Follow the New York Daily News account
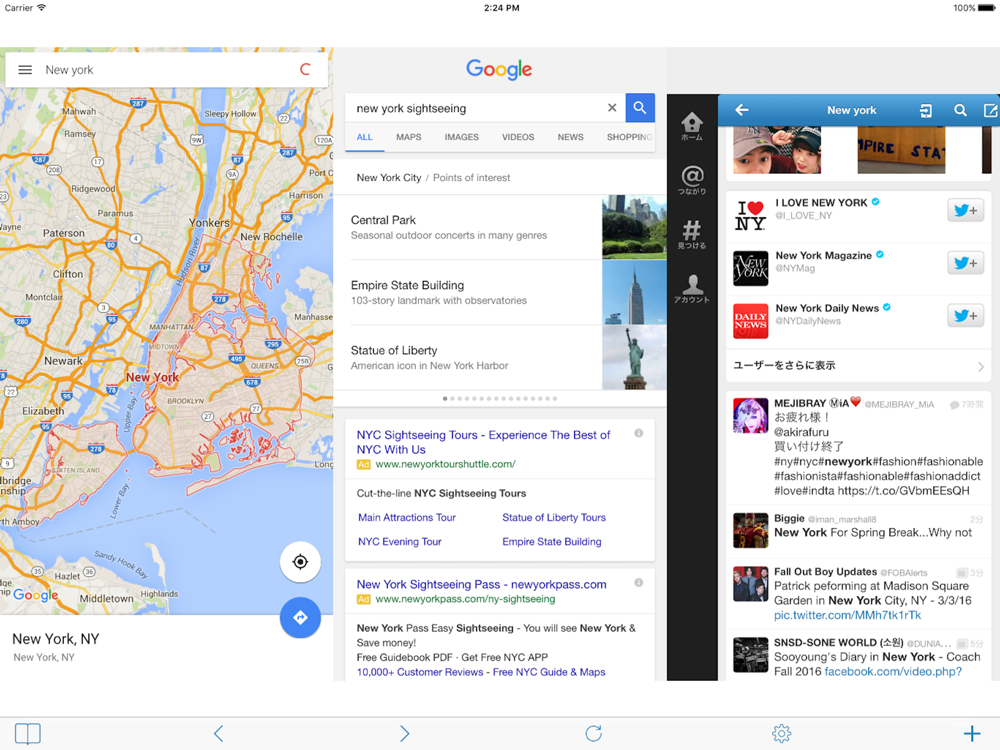Viewport: 1000px width, 750px height. click(x=966, y=316)
